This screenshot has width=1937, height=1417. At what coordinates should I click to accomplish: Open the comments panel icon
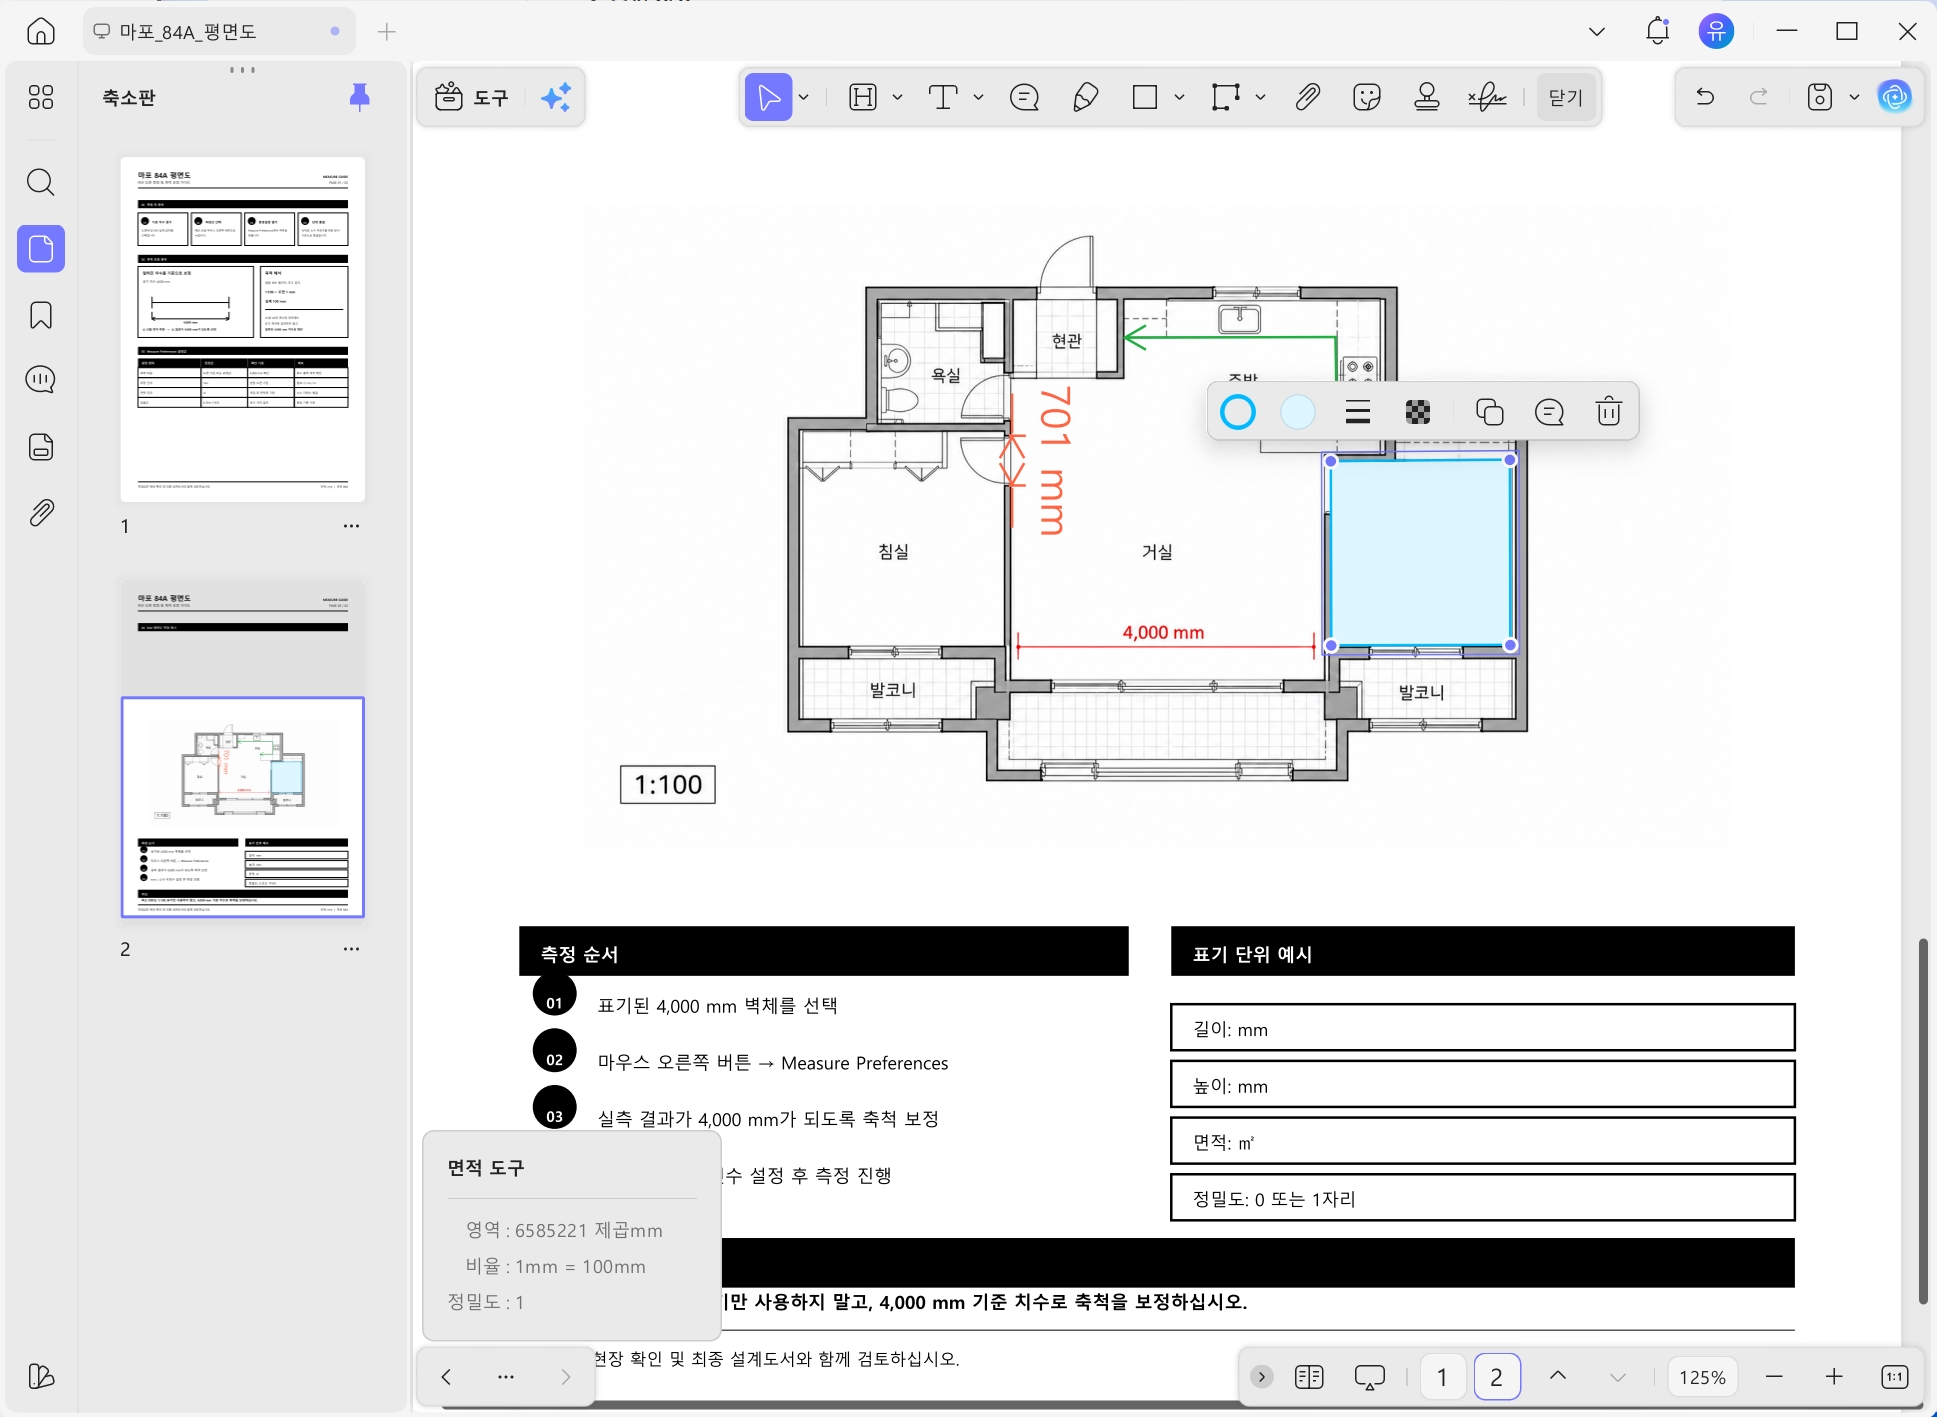click(41, 380)
